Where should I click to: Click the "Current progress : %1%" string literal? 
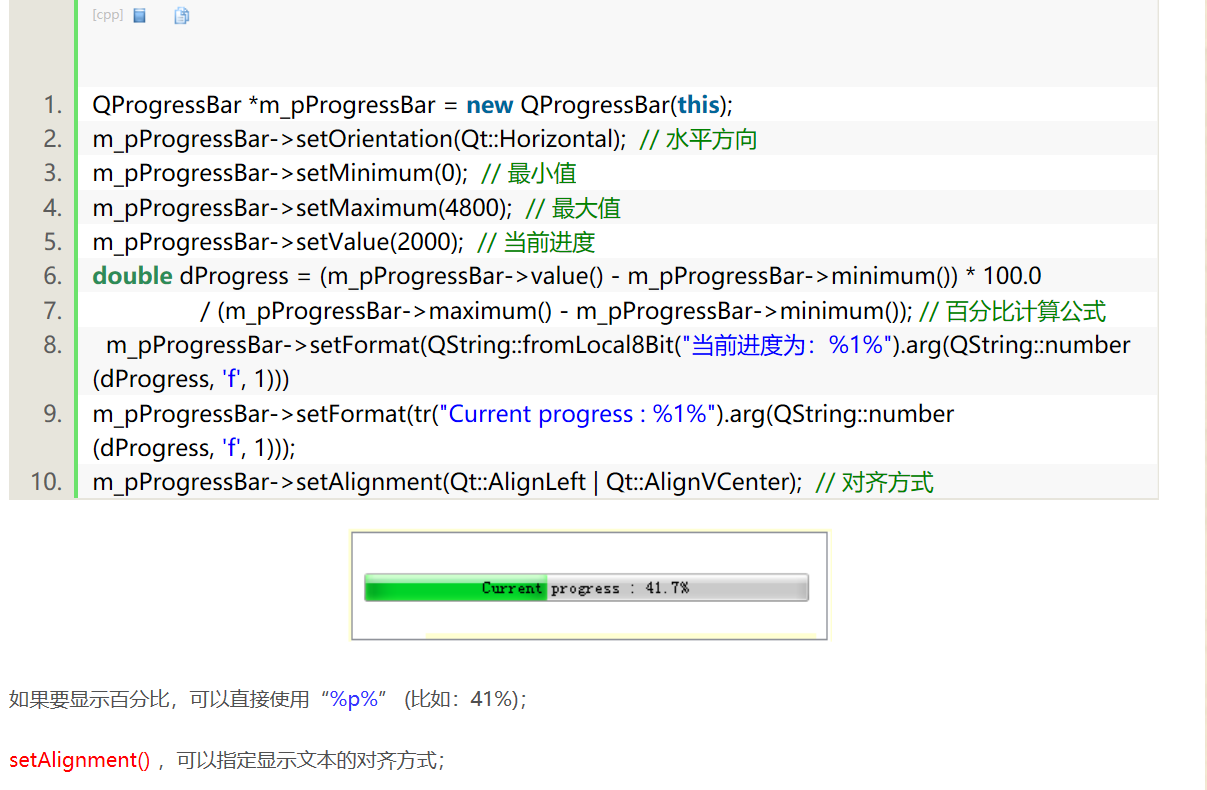point(578,414)
